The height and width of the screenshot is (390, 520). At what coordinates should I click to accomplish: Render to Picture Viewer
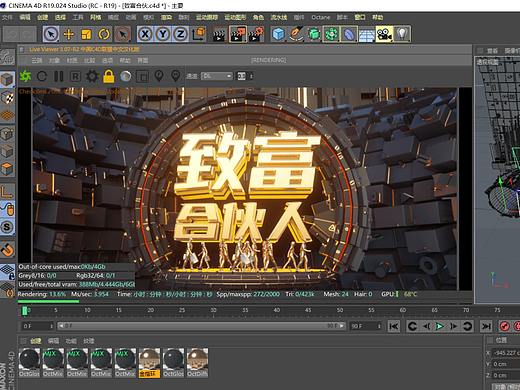coord(237,34)
